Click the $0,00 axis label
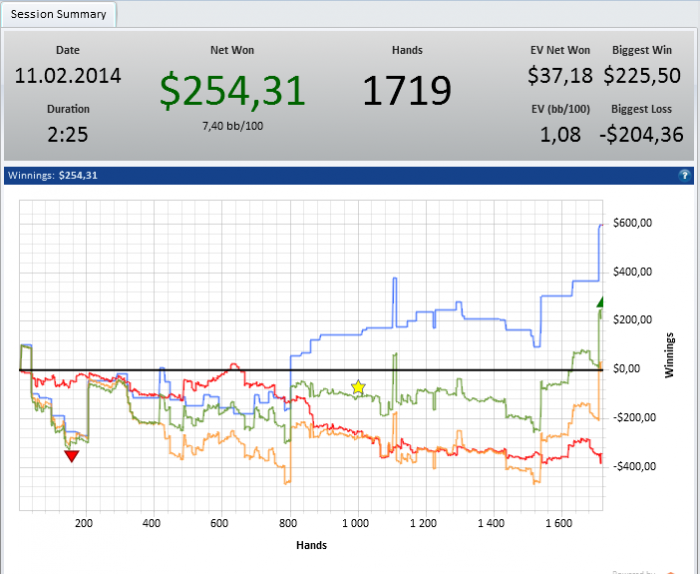Image resolution: width=700 pixels, height=574 pixels. pos(626,368)
